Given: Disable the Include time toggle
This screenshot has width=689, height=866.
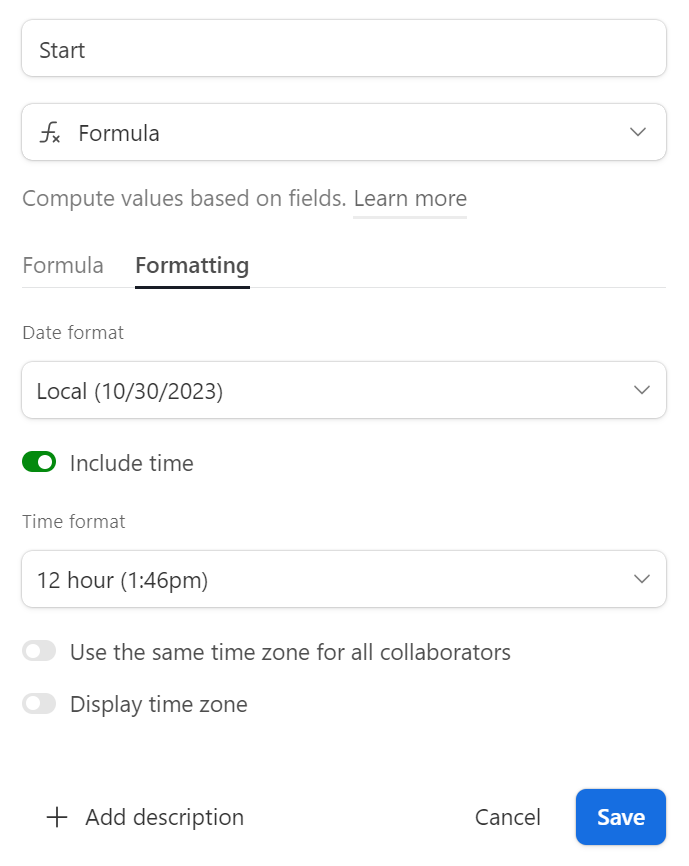Looking at the screenshot, I should 39,462.
